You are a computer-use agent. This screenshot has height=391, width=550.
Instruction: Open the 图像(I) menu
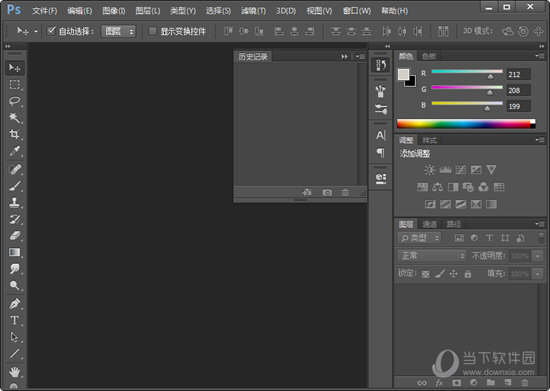114,11
